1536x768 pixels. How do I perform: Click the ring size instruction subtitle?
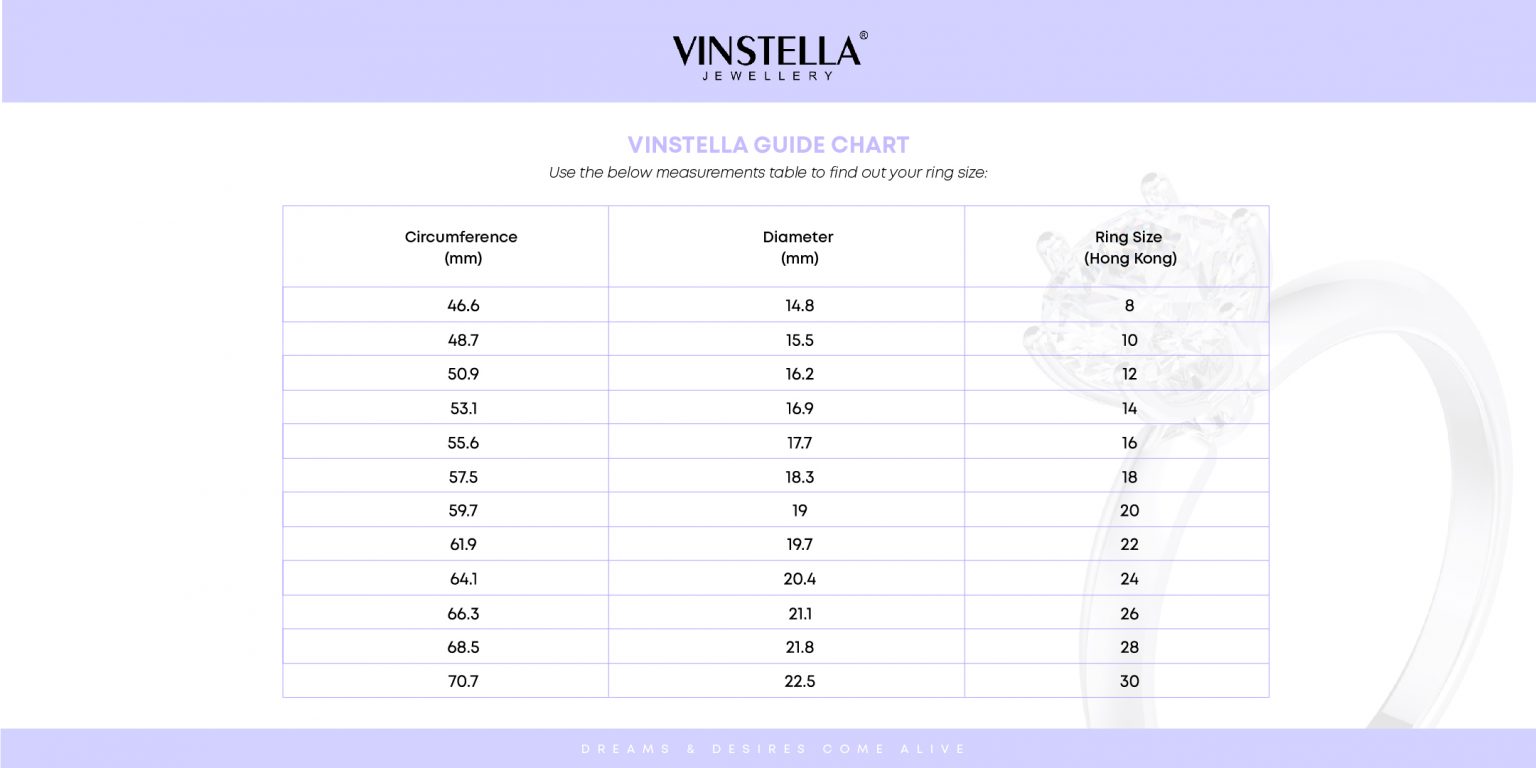click(x=768, y=173)
